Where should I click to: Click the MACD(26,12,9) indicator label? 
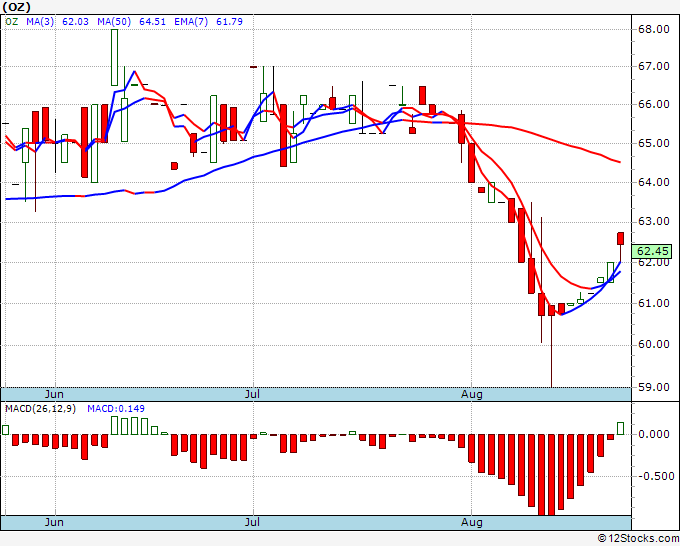pos(40,409)
